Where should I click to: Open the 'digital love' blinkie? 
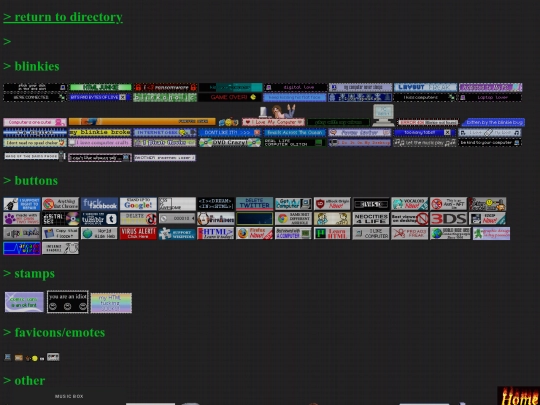[295, 87]
